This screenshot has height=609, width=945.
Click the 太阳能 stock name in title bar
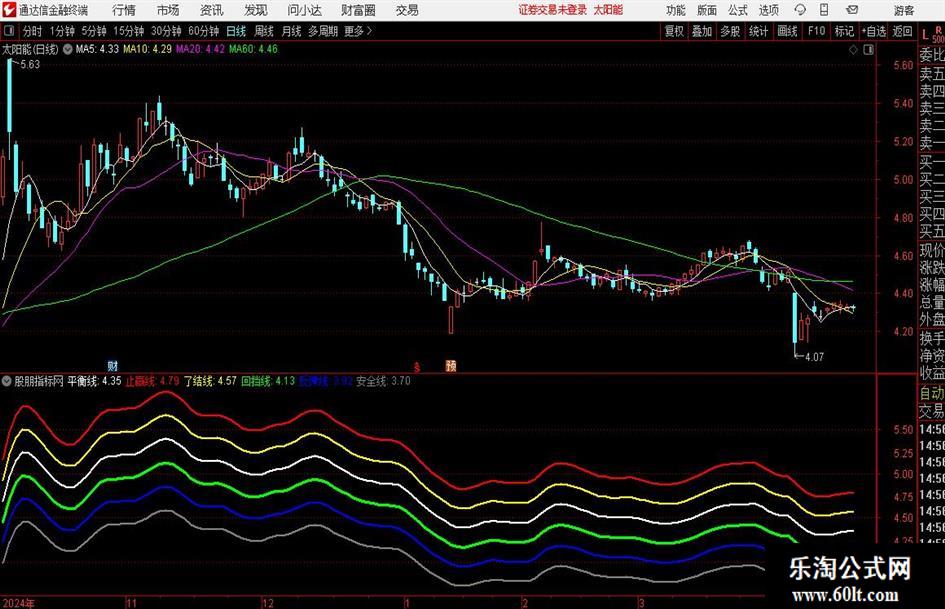(x=608, y=10)
